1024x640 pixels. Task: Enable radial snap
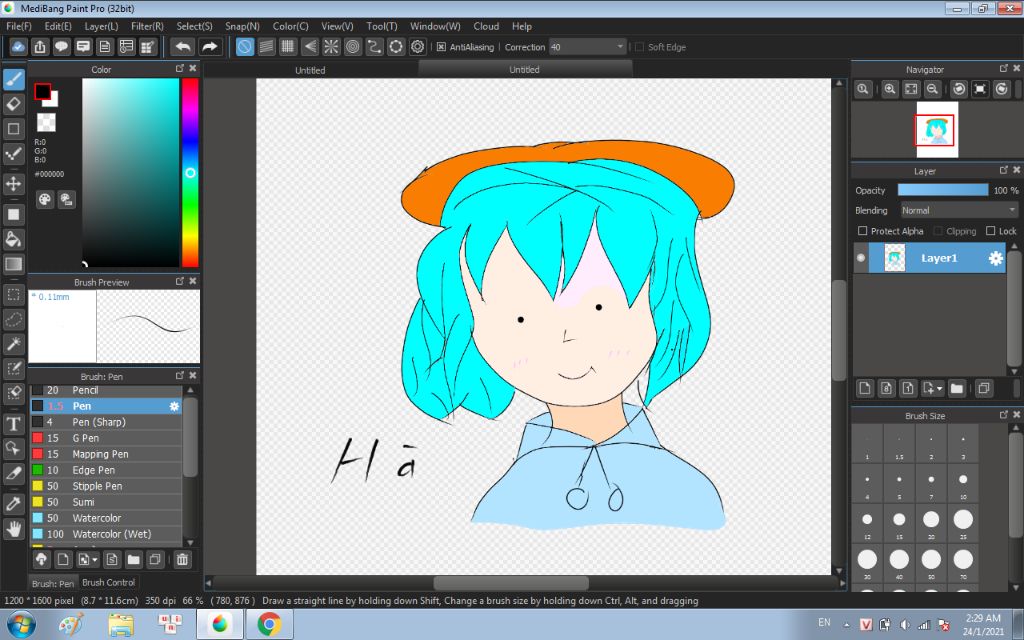(331, 47)
